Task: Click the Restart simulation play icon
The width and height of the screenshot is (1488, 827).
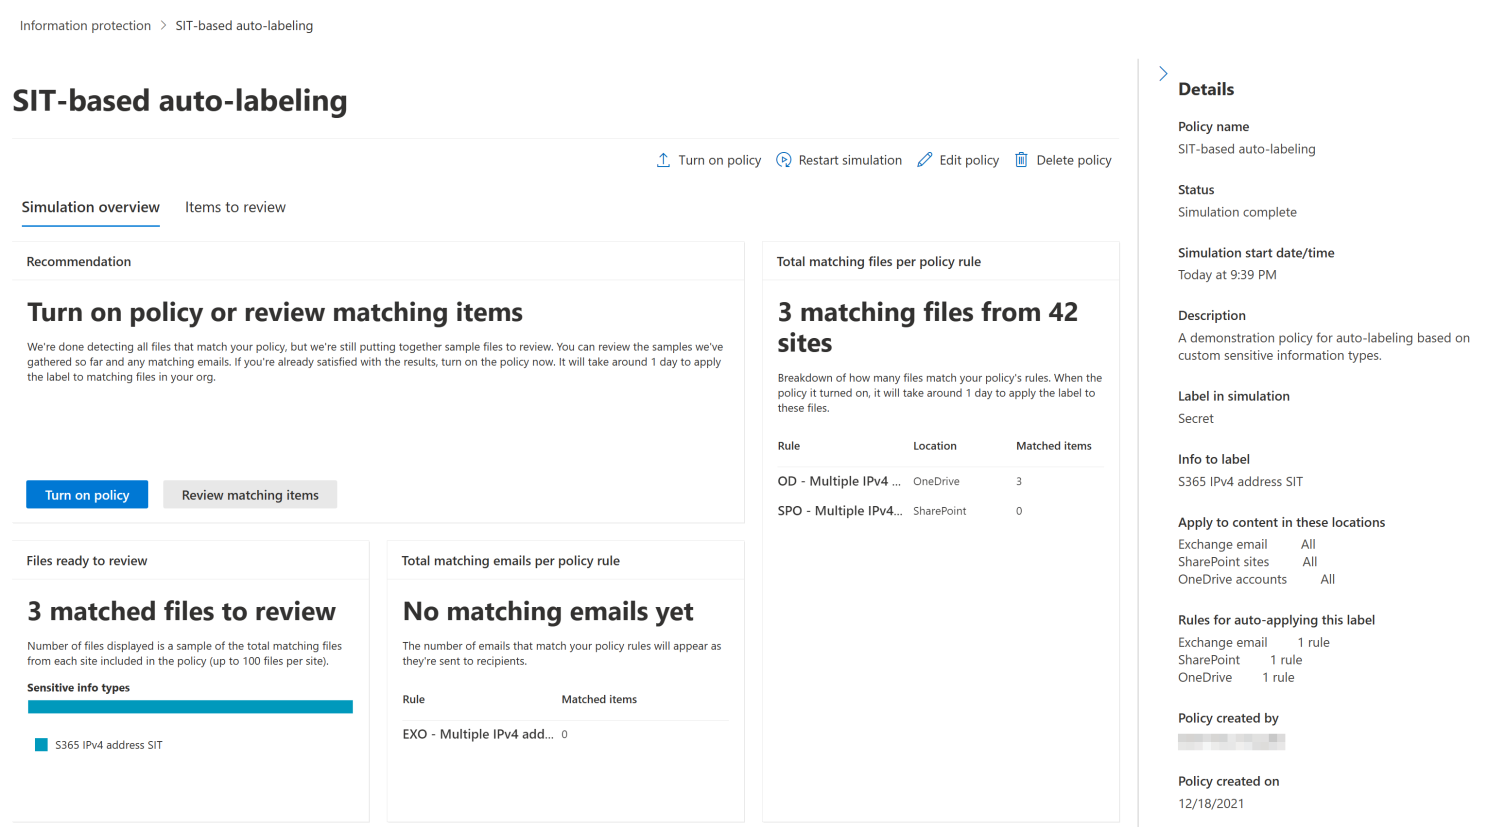Action: tap(784, 160)
